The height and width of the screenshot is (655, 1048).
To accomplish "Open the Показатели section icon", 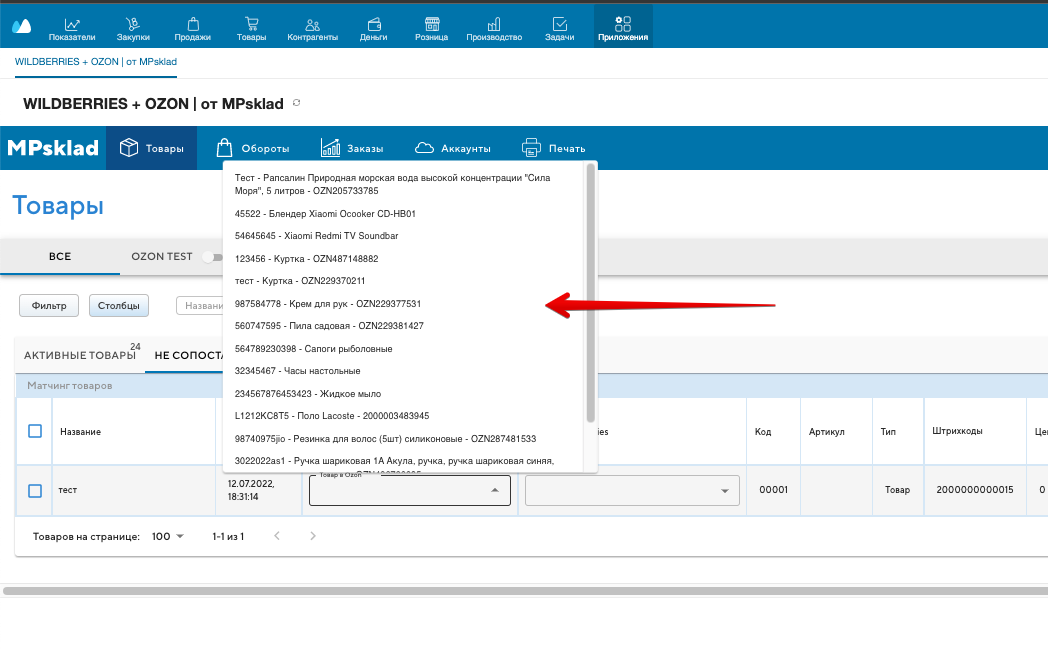I will pos(72,24).
